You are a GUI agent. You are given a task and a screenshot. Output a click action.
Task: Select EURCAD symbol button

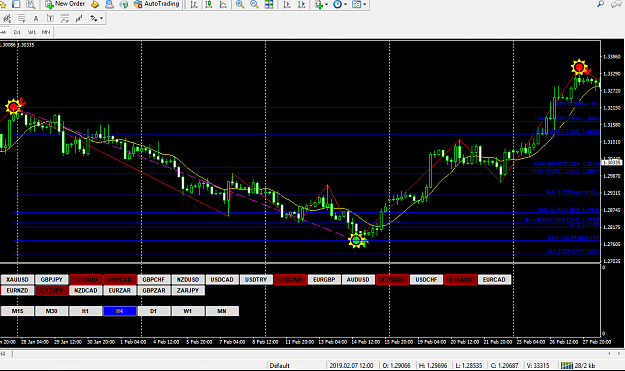pyautogui.click(x=494, y=279)
